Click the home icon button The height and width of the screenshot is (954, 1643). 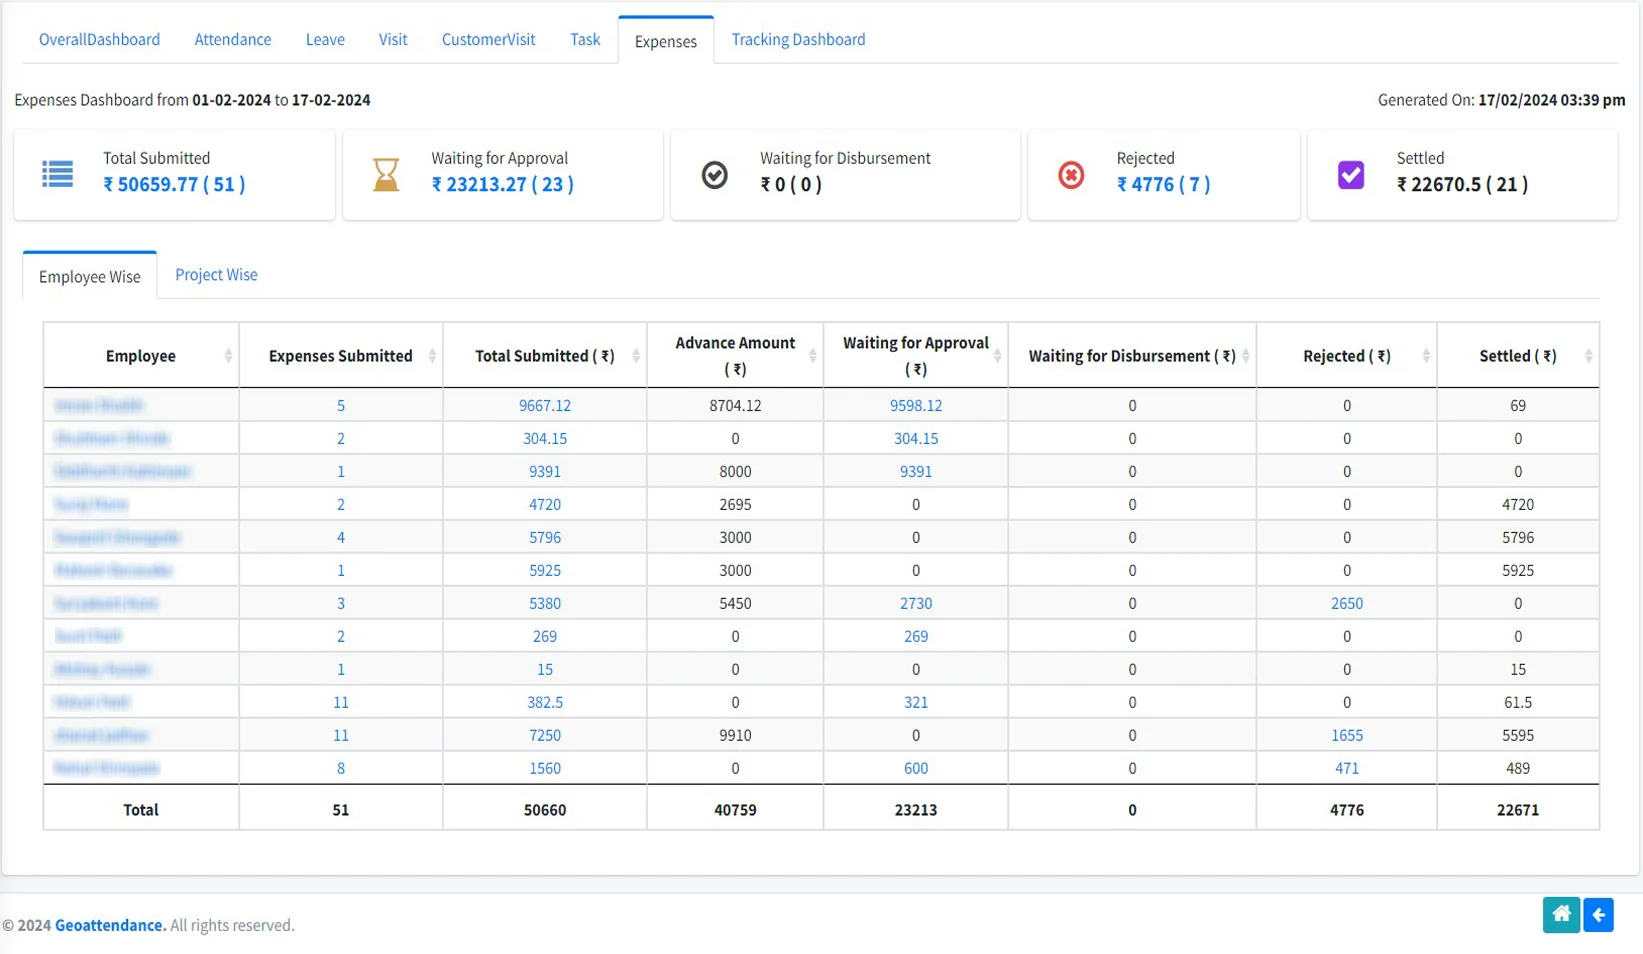pyautogui.click(x=1560, y=914)
